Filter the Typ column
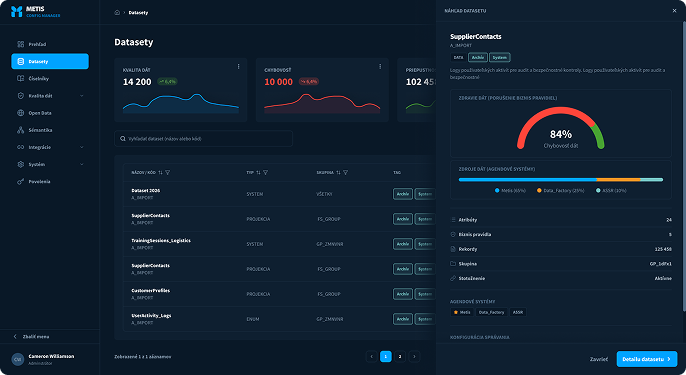The height and width of the screenshot is (375, 686). pos(266,173)
